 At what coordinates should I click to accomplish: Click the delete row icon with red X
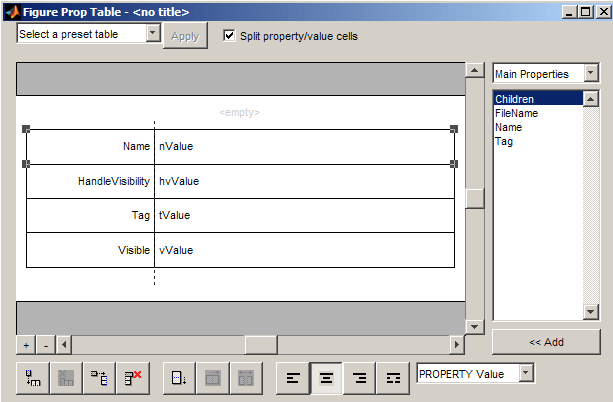coord(133,378)
